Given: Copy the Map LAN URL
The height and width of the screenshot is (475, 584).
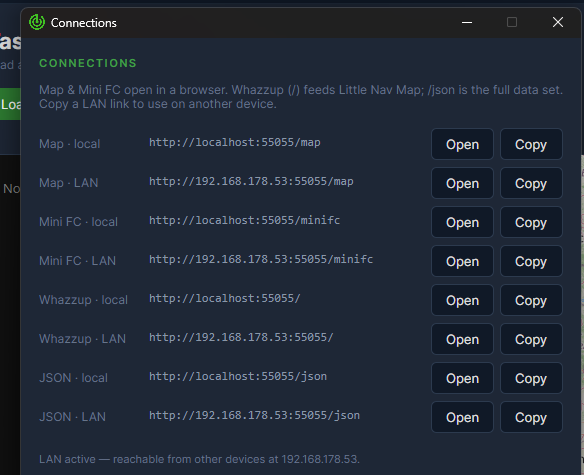Looking at the screenshot, I should pos(531,183).
